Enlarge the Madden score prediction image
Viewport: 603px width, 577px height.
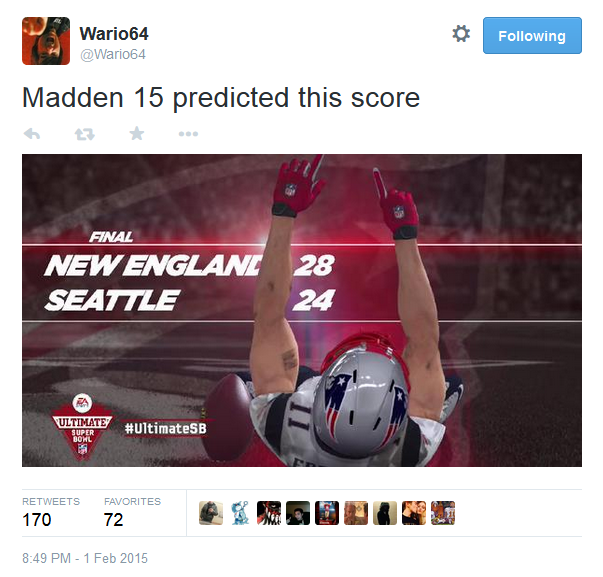[302, 310]
